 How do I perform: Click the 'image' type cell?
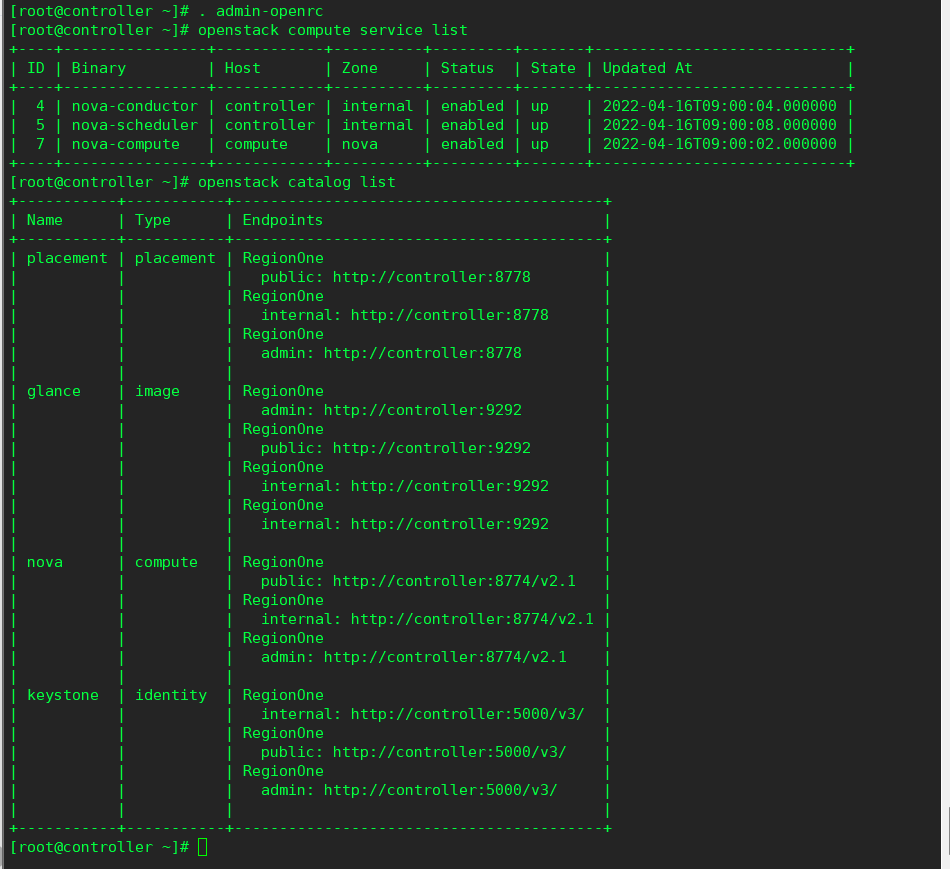coord(157,391)
